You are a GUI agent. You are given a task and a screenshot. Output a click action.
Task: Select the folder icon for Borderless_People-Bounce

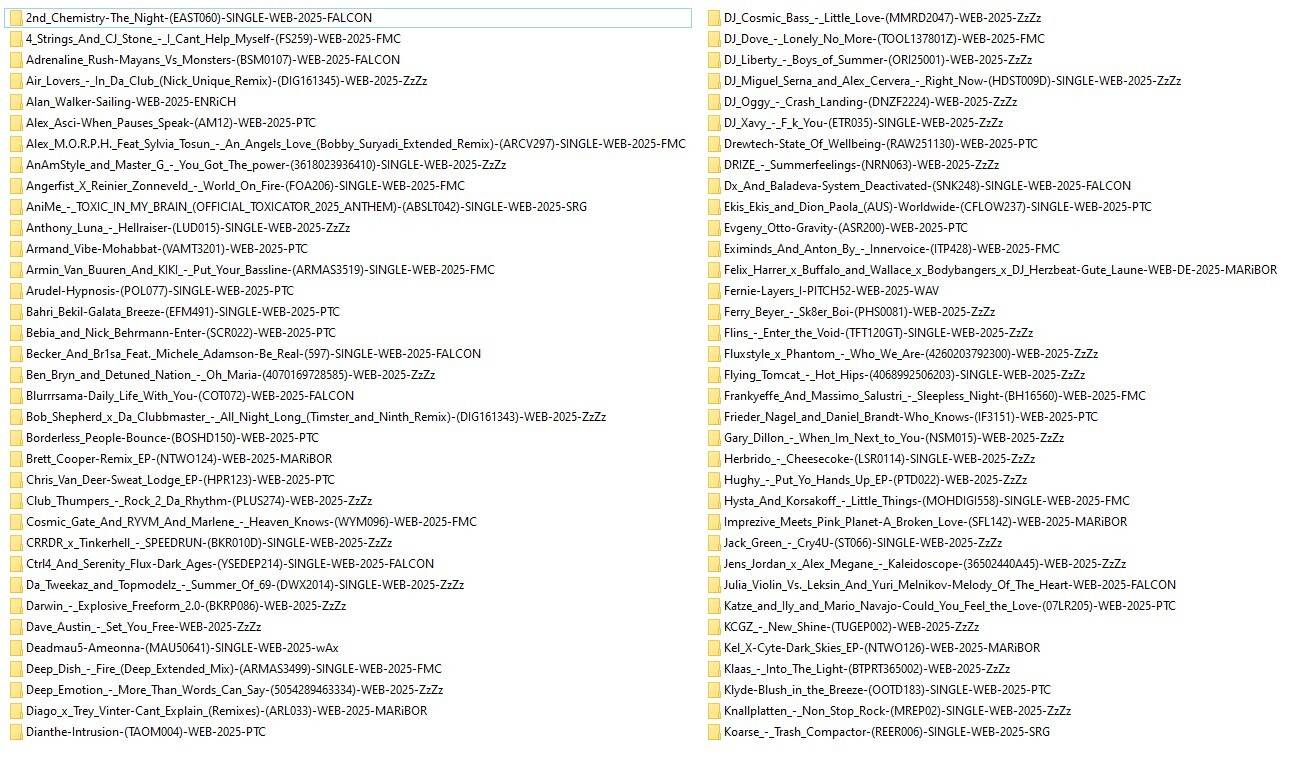click(x=16, y=438)
